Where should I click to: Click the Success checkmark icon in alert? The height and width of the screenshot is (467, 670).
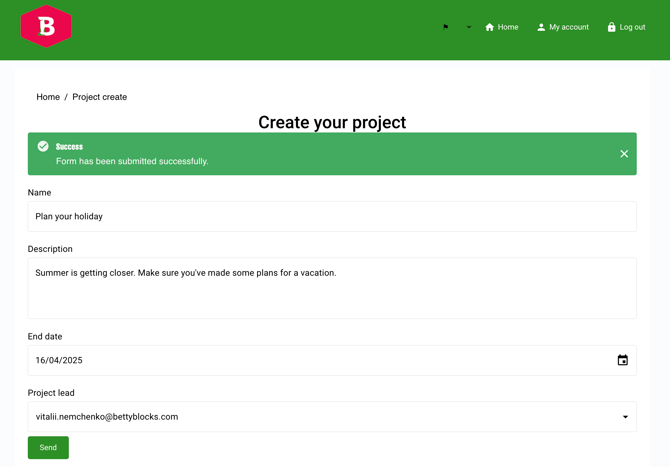click(43, 146)
